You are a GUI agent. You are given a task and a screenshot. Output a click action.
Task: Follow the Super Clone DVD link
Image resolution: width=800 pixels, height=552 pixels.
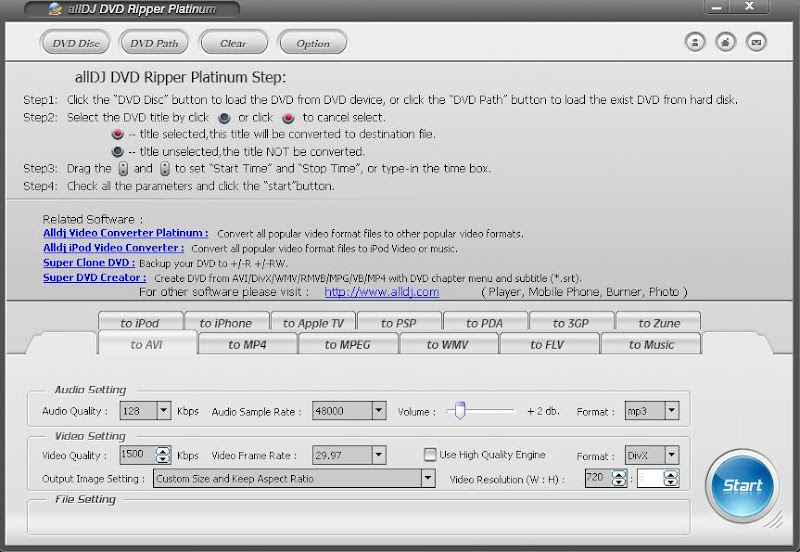(89, 263)
